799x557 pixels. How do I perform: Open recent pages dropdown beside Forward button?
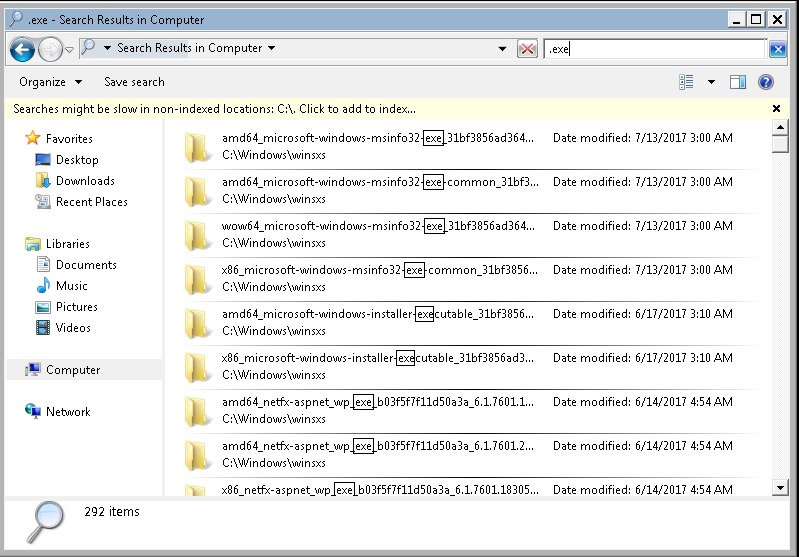69,50
